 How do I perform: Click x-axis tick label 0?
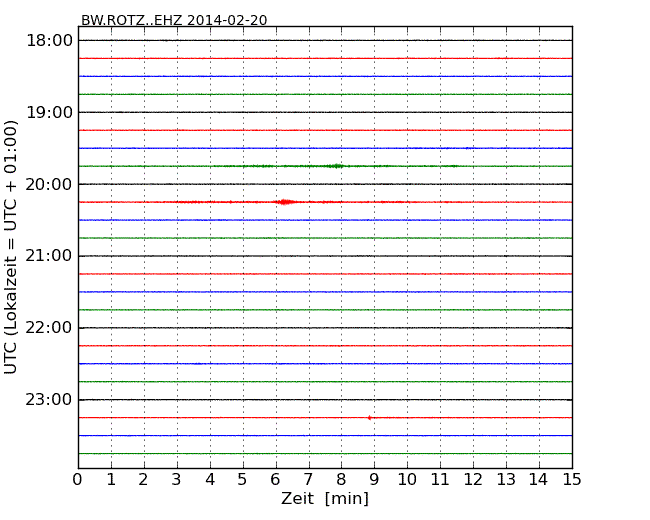point(78,479)
